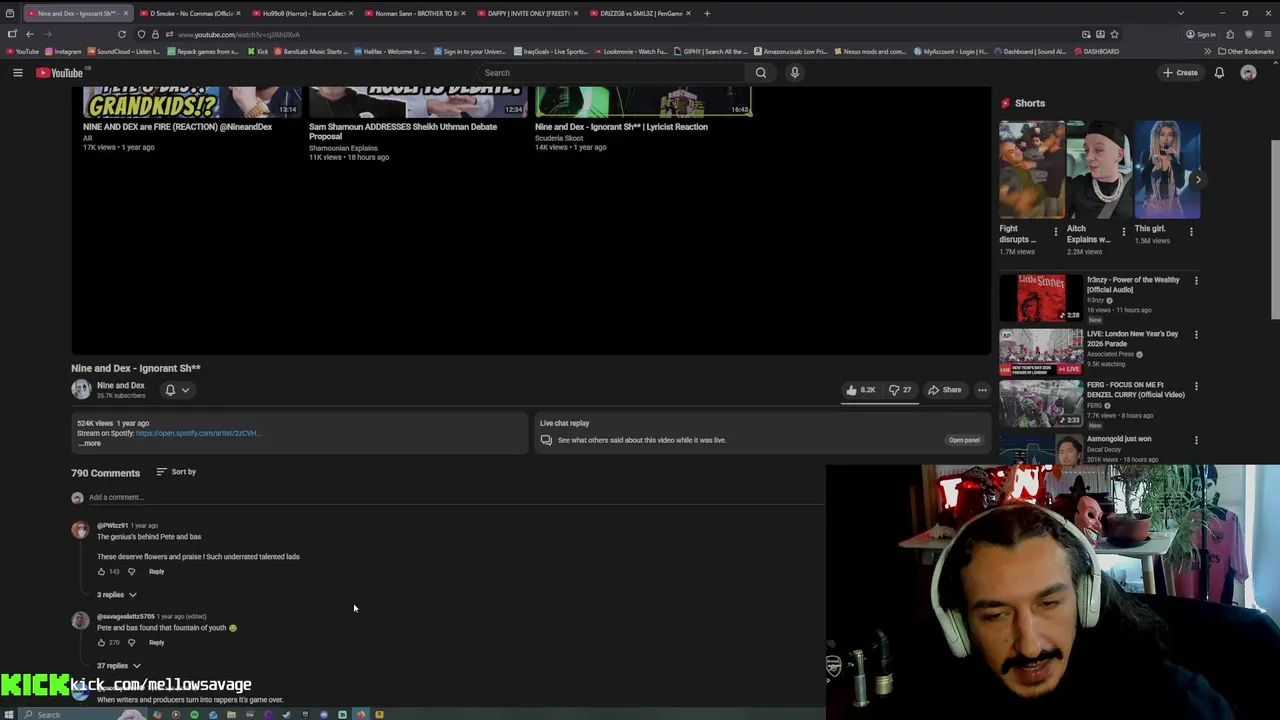Click the Create button

tap(1180, 72)
